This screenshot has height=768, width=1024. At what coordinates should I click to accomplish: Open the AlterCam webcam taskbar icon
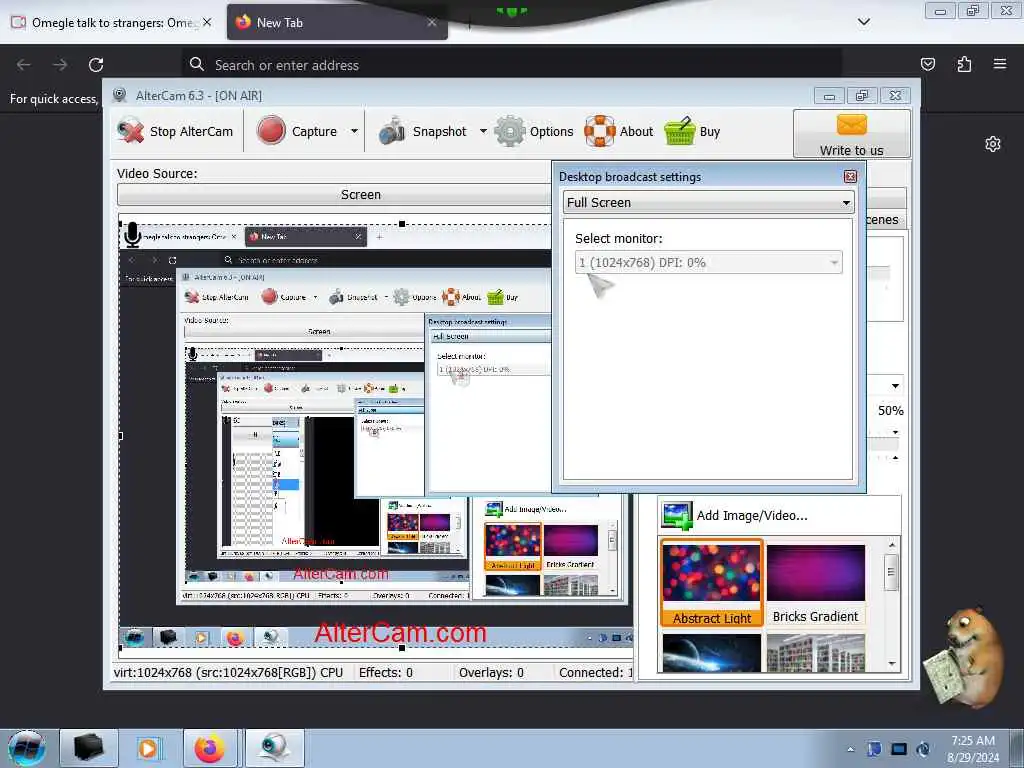coord(273,748)
